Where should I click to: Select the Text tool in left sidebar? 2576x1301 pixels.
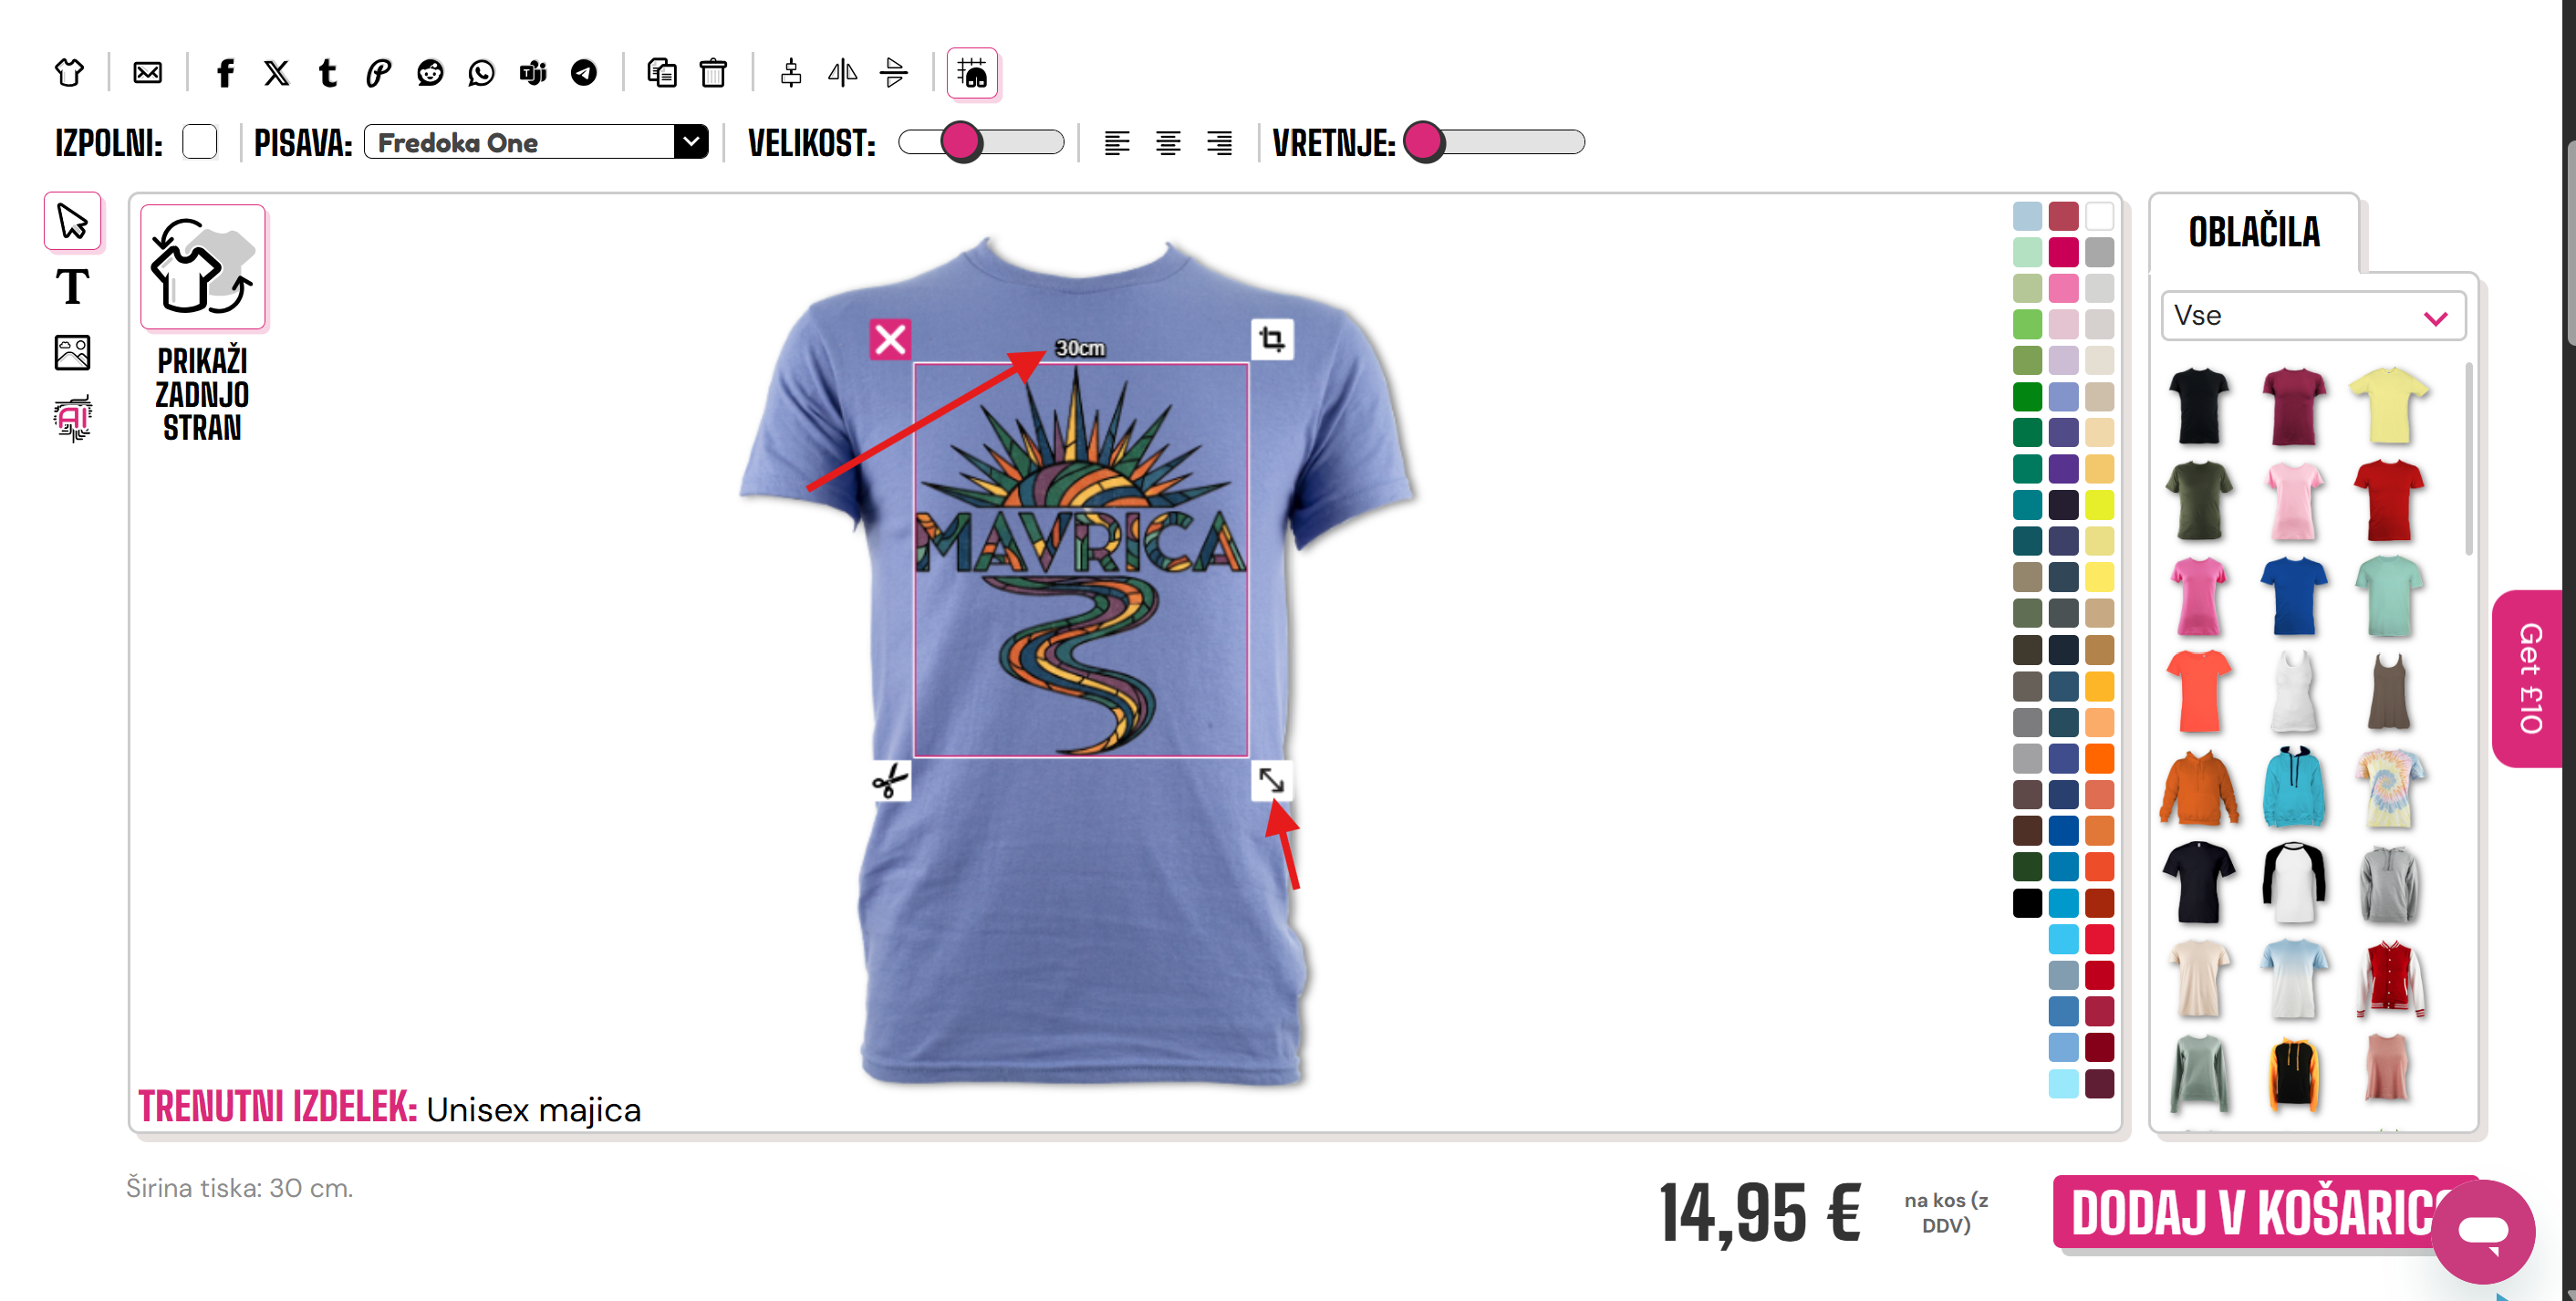point(72,287)
